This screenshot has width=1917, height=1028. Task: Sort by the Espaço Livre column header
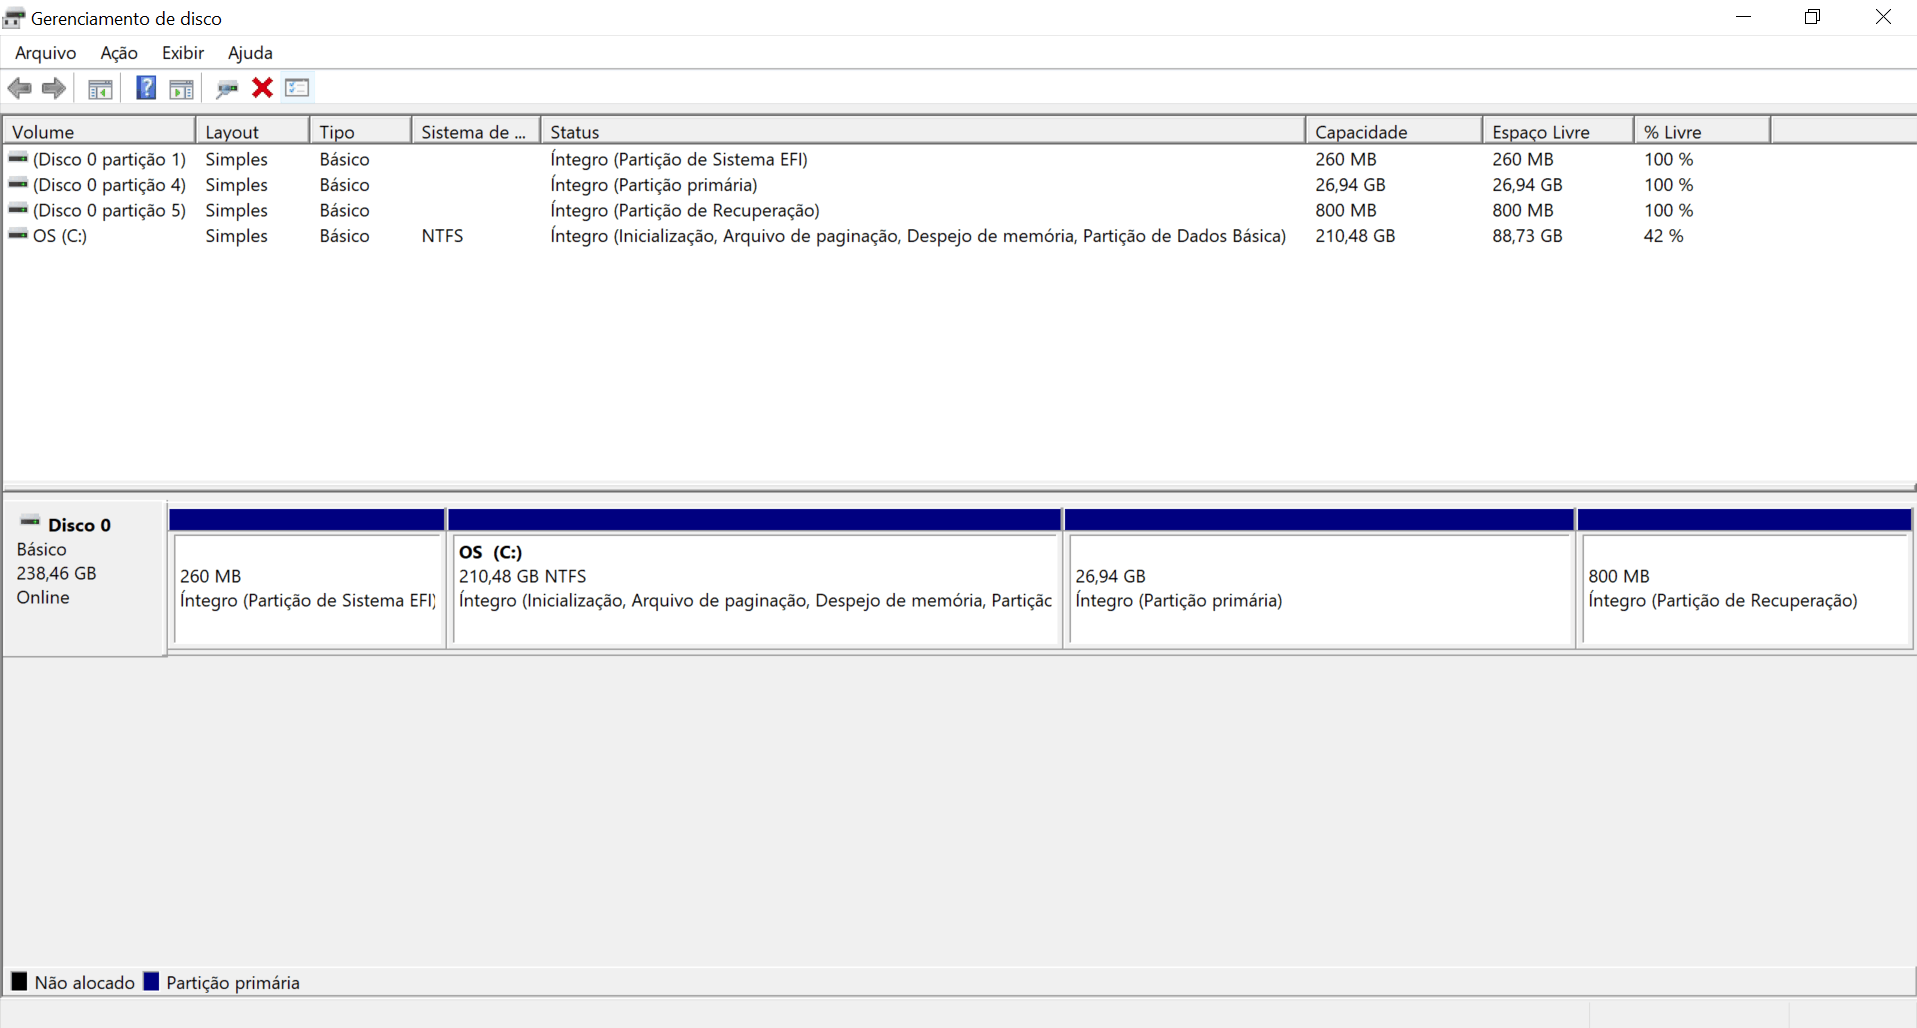point(1558,131)
